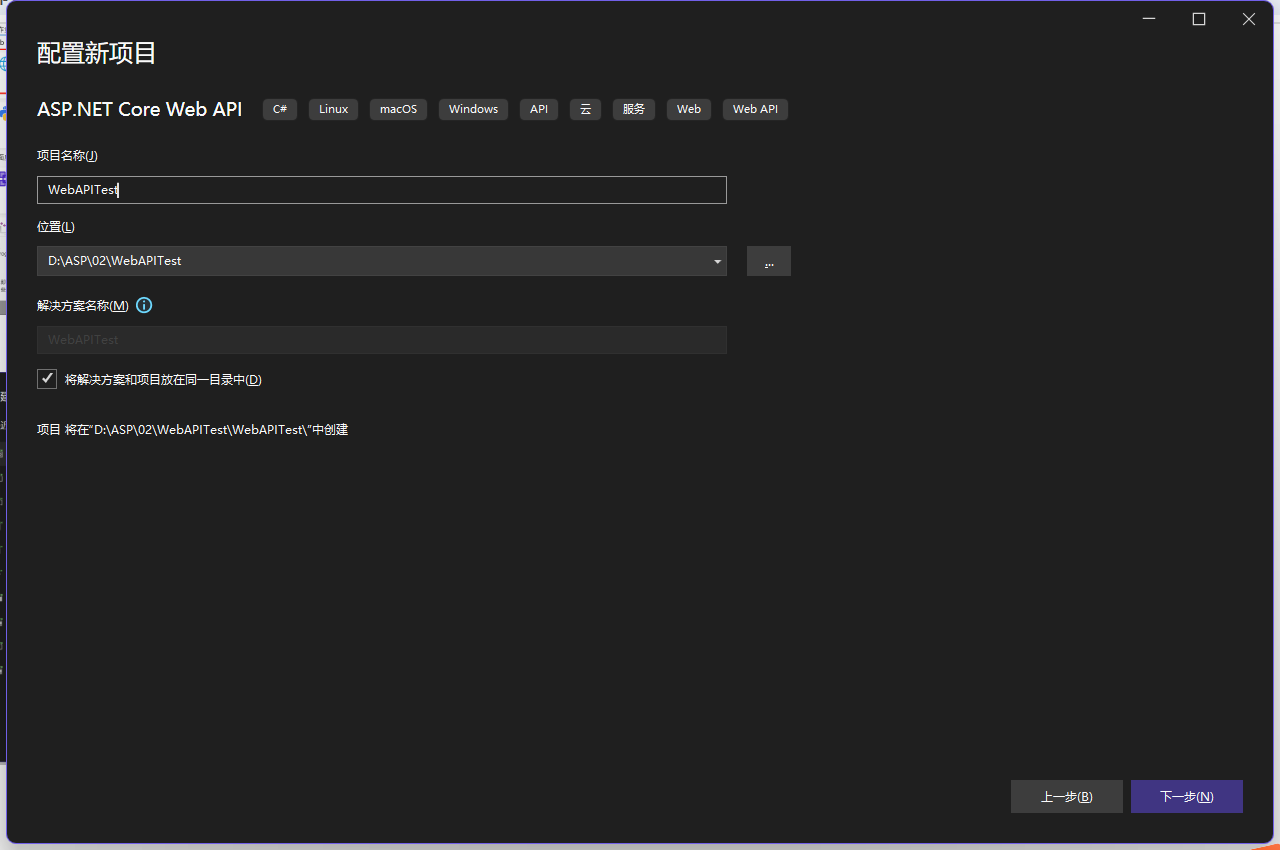Focus the project name field WebAPITest
Viewport: 1280px width, 850px height.
point(382,190)
